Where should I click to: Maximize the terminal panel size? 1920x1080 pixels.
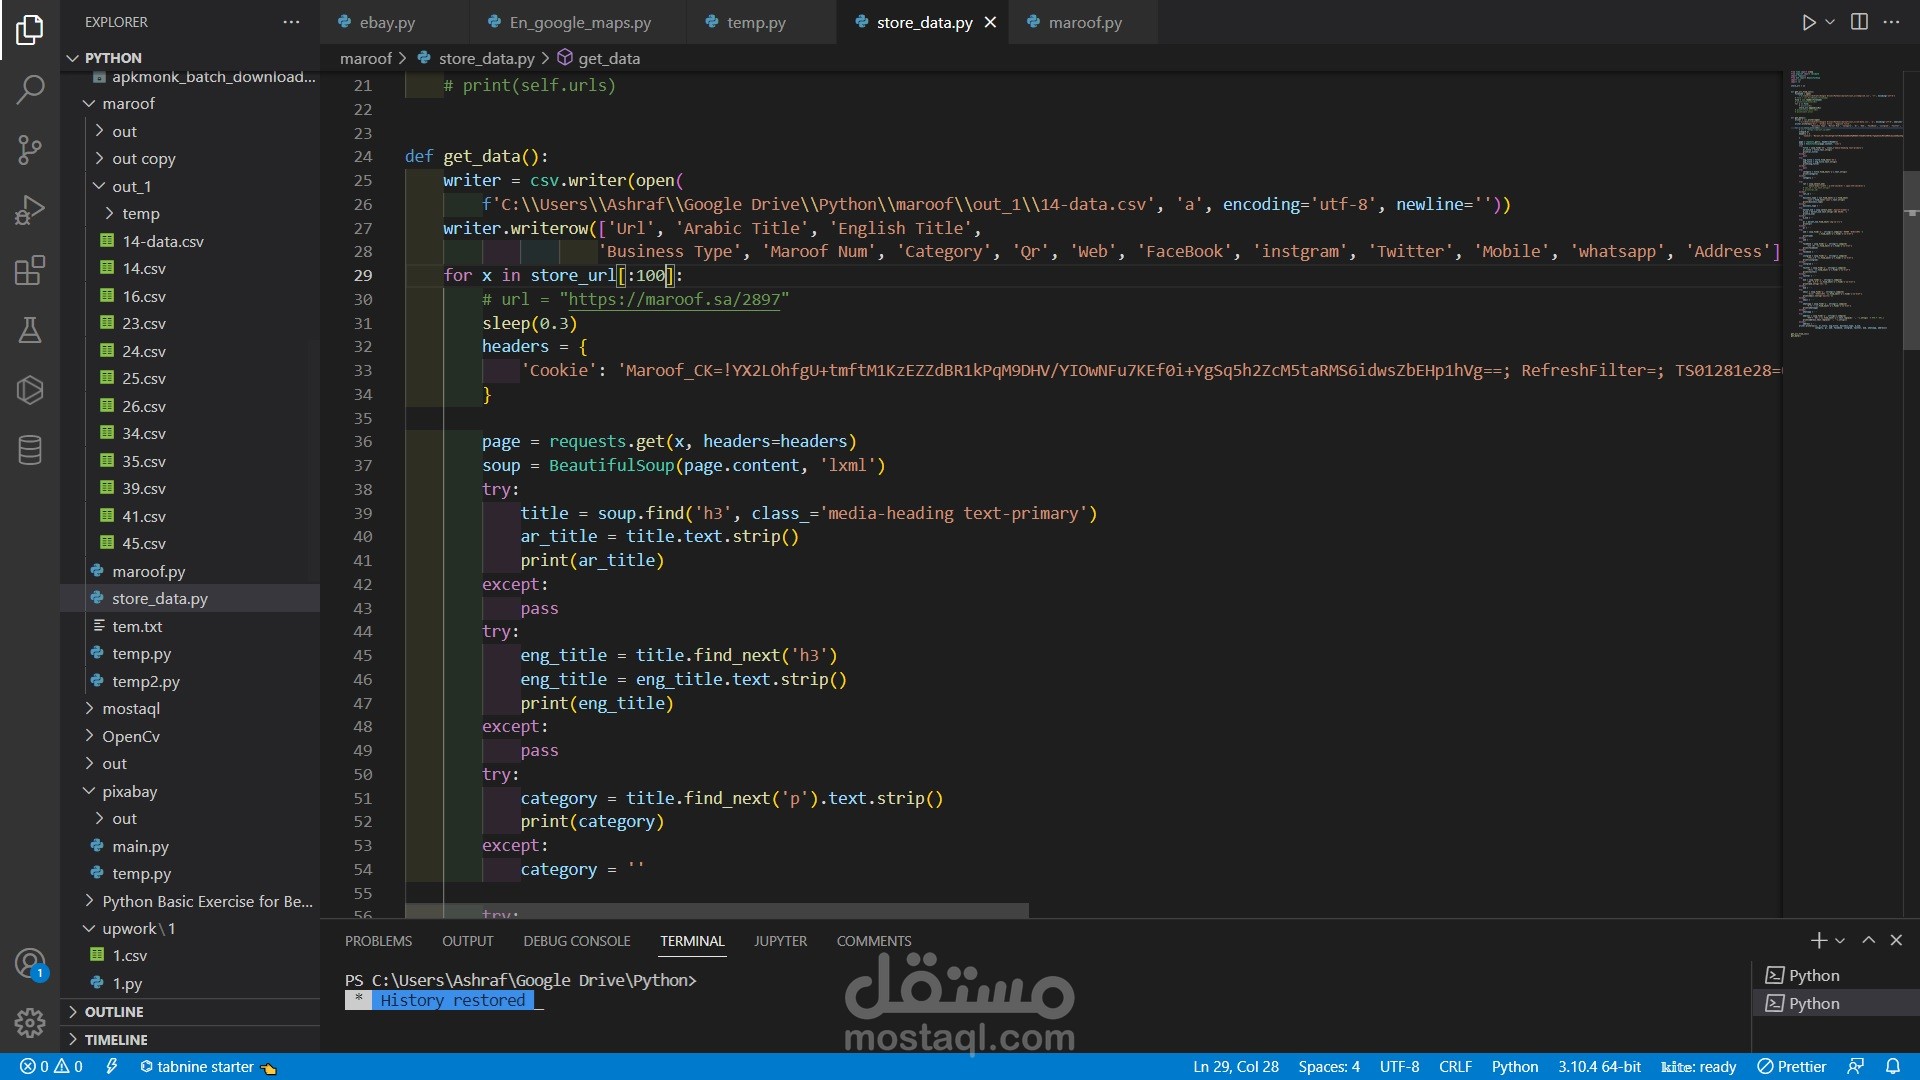click(1868, 940)
